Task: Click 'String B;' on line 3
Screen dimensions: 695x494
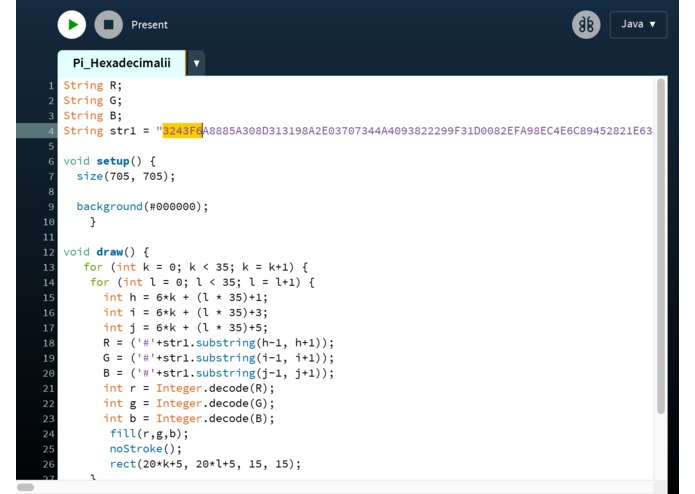Action: pos(92,116)
